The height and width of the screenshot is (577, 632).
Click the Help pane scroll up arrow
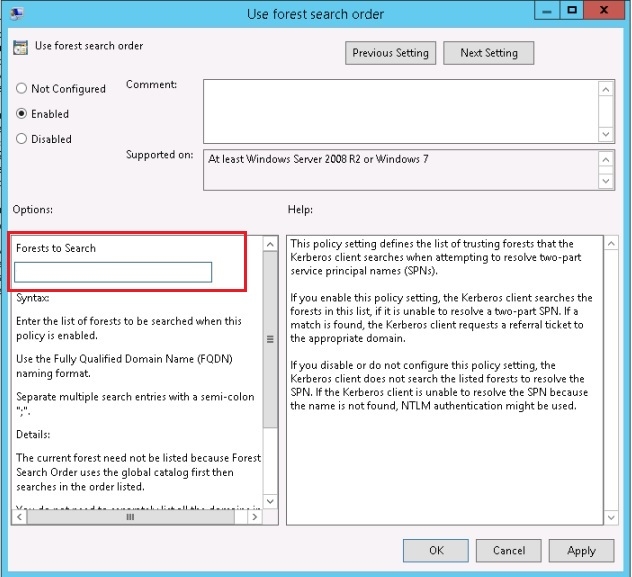[x=606, y=244]
